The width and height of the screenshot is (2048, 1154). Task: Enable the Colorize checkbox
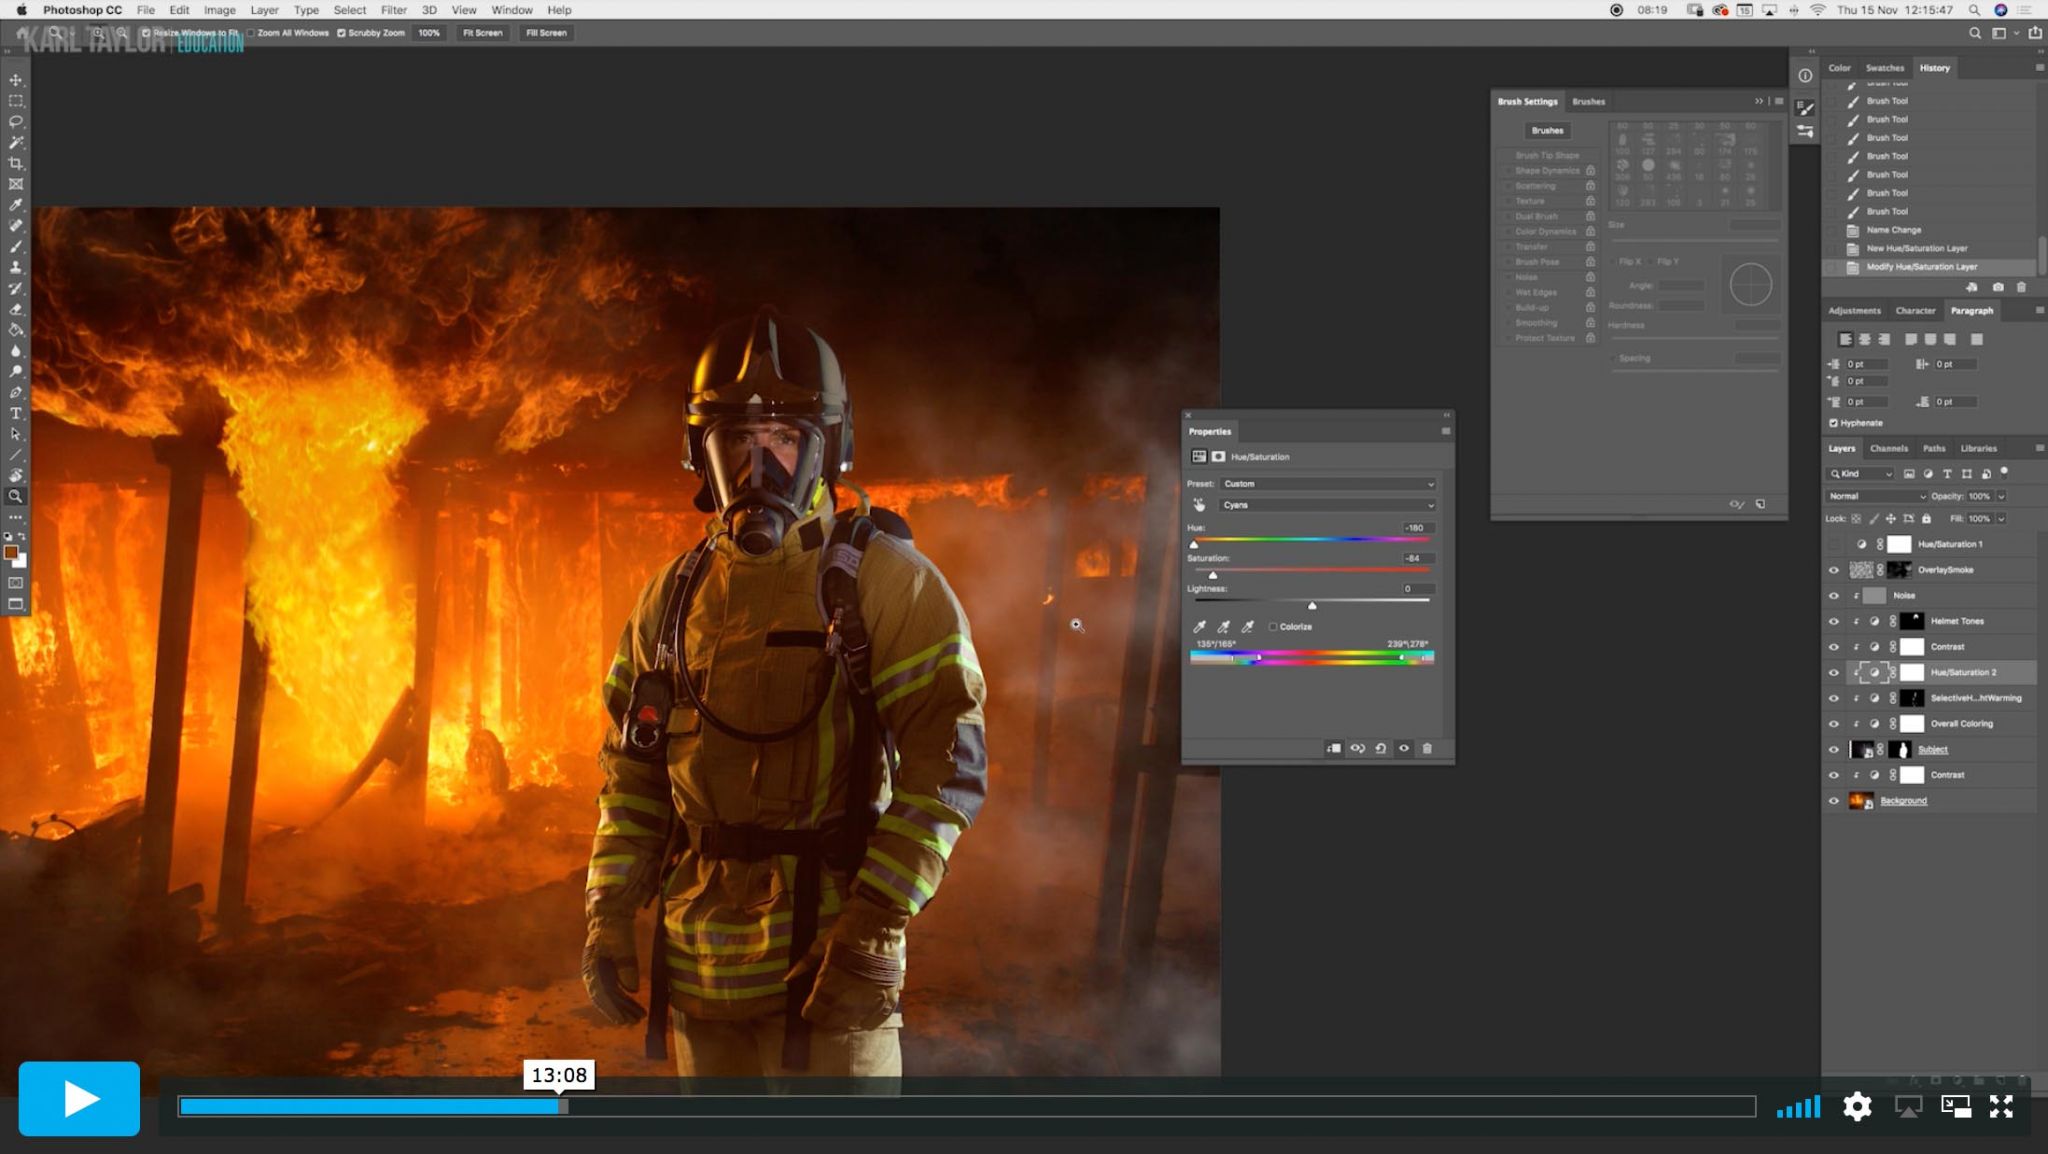click(x=1274, y=626)
